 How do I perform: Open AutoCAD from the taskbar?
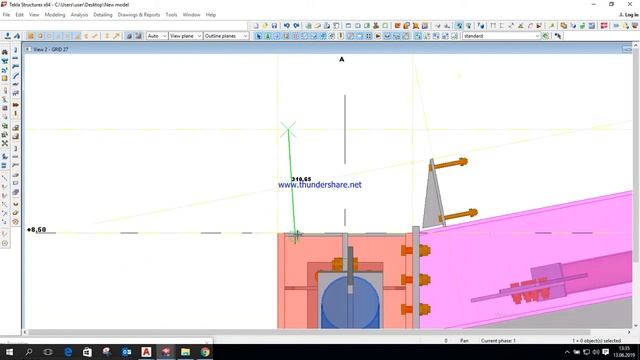[146, 352]
